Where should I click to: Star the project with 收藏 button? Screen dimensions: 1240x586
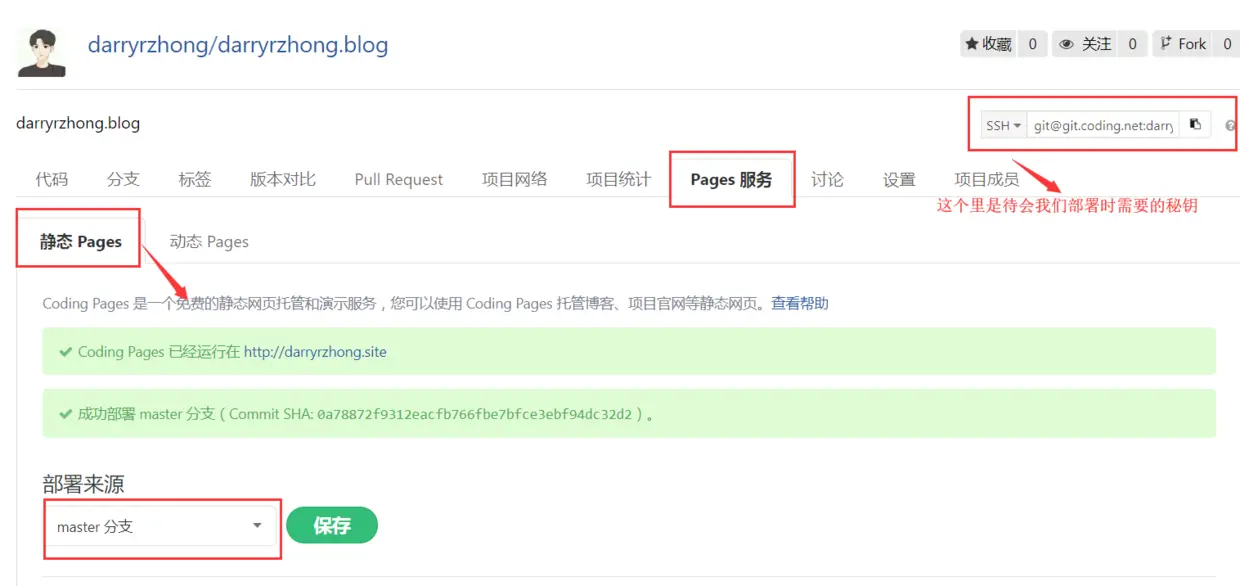coord(989,44)
